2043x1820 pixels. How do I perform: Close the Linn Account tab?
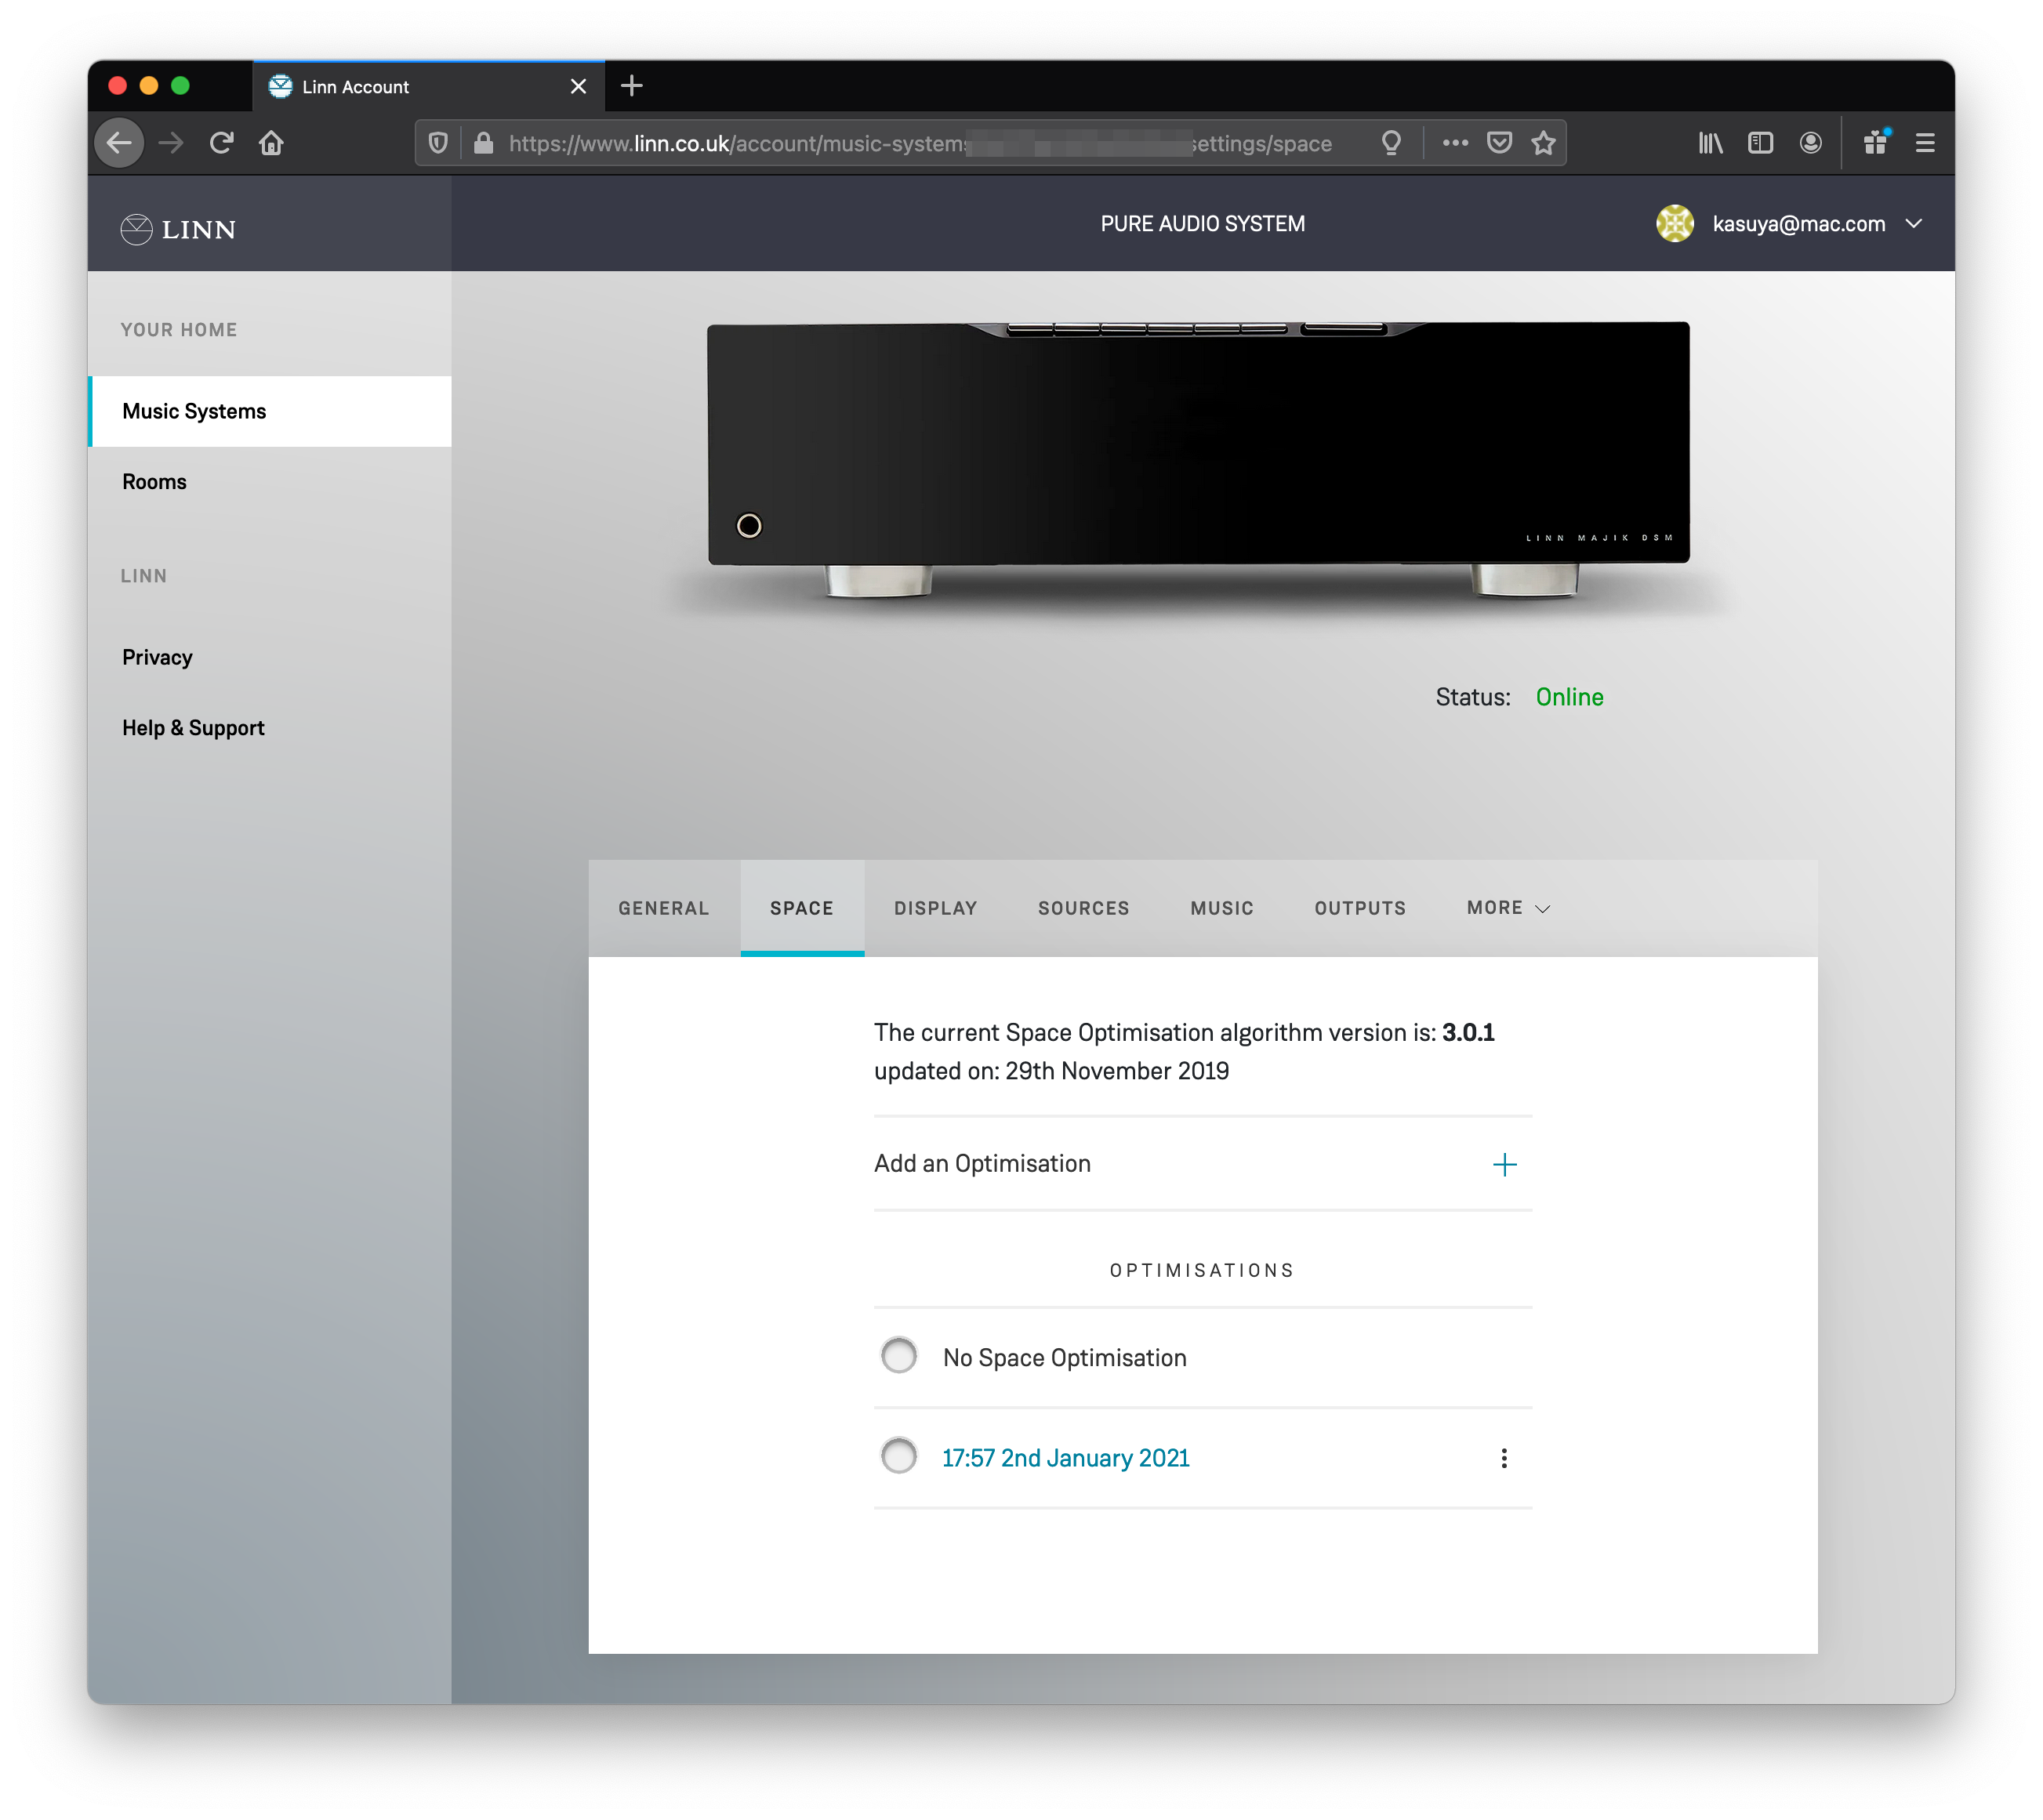(x=578, y=87)
